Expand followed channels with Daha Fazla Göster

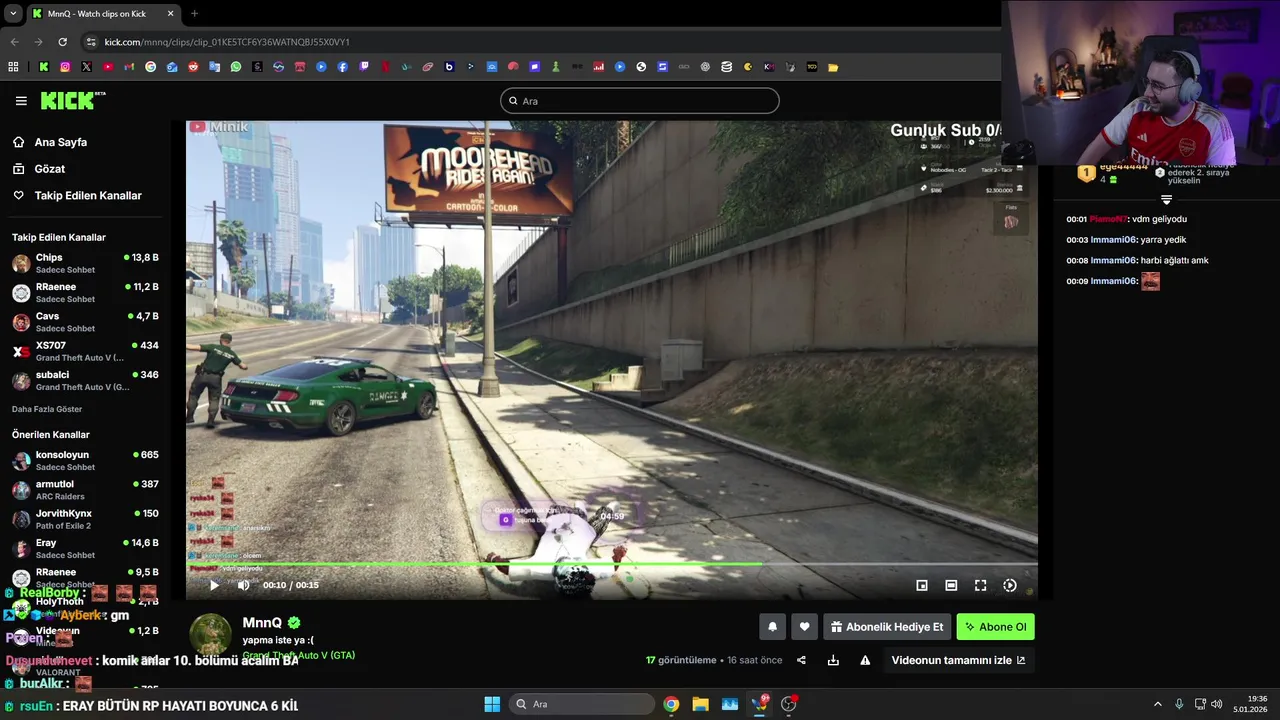tap(47, 409)
